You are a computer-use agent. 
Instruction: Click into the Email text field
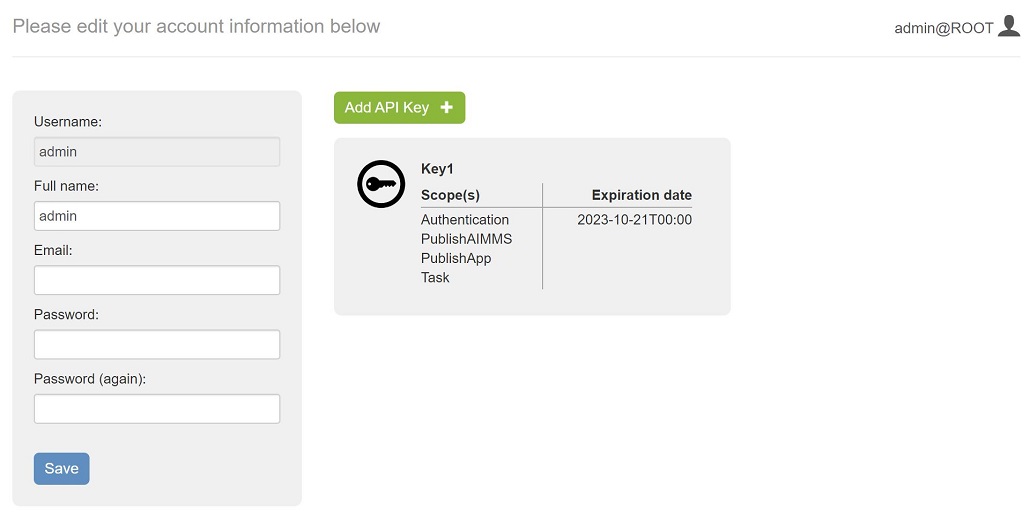(x=157, y=280)
